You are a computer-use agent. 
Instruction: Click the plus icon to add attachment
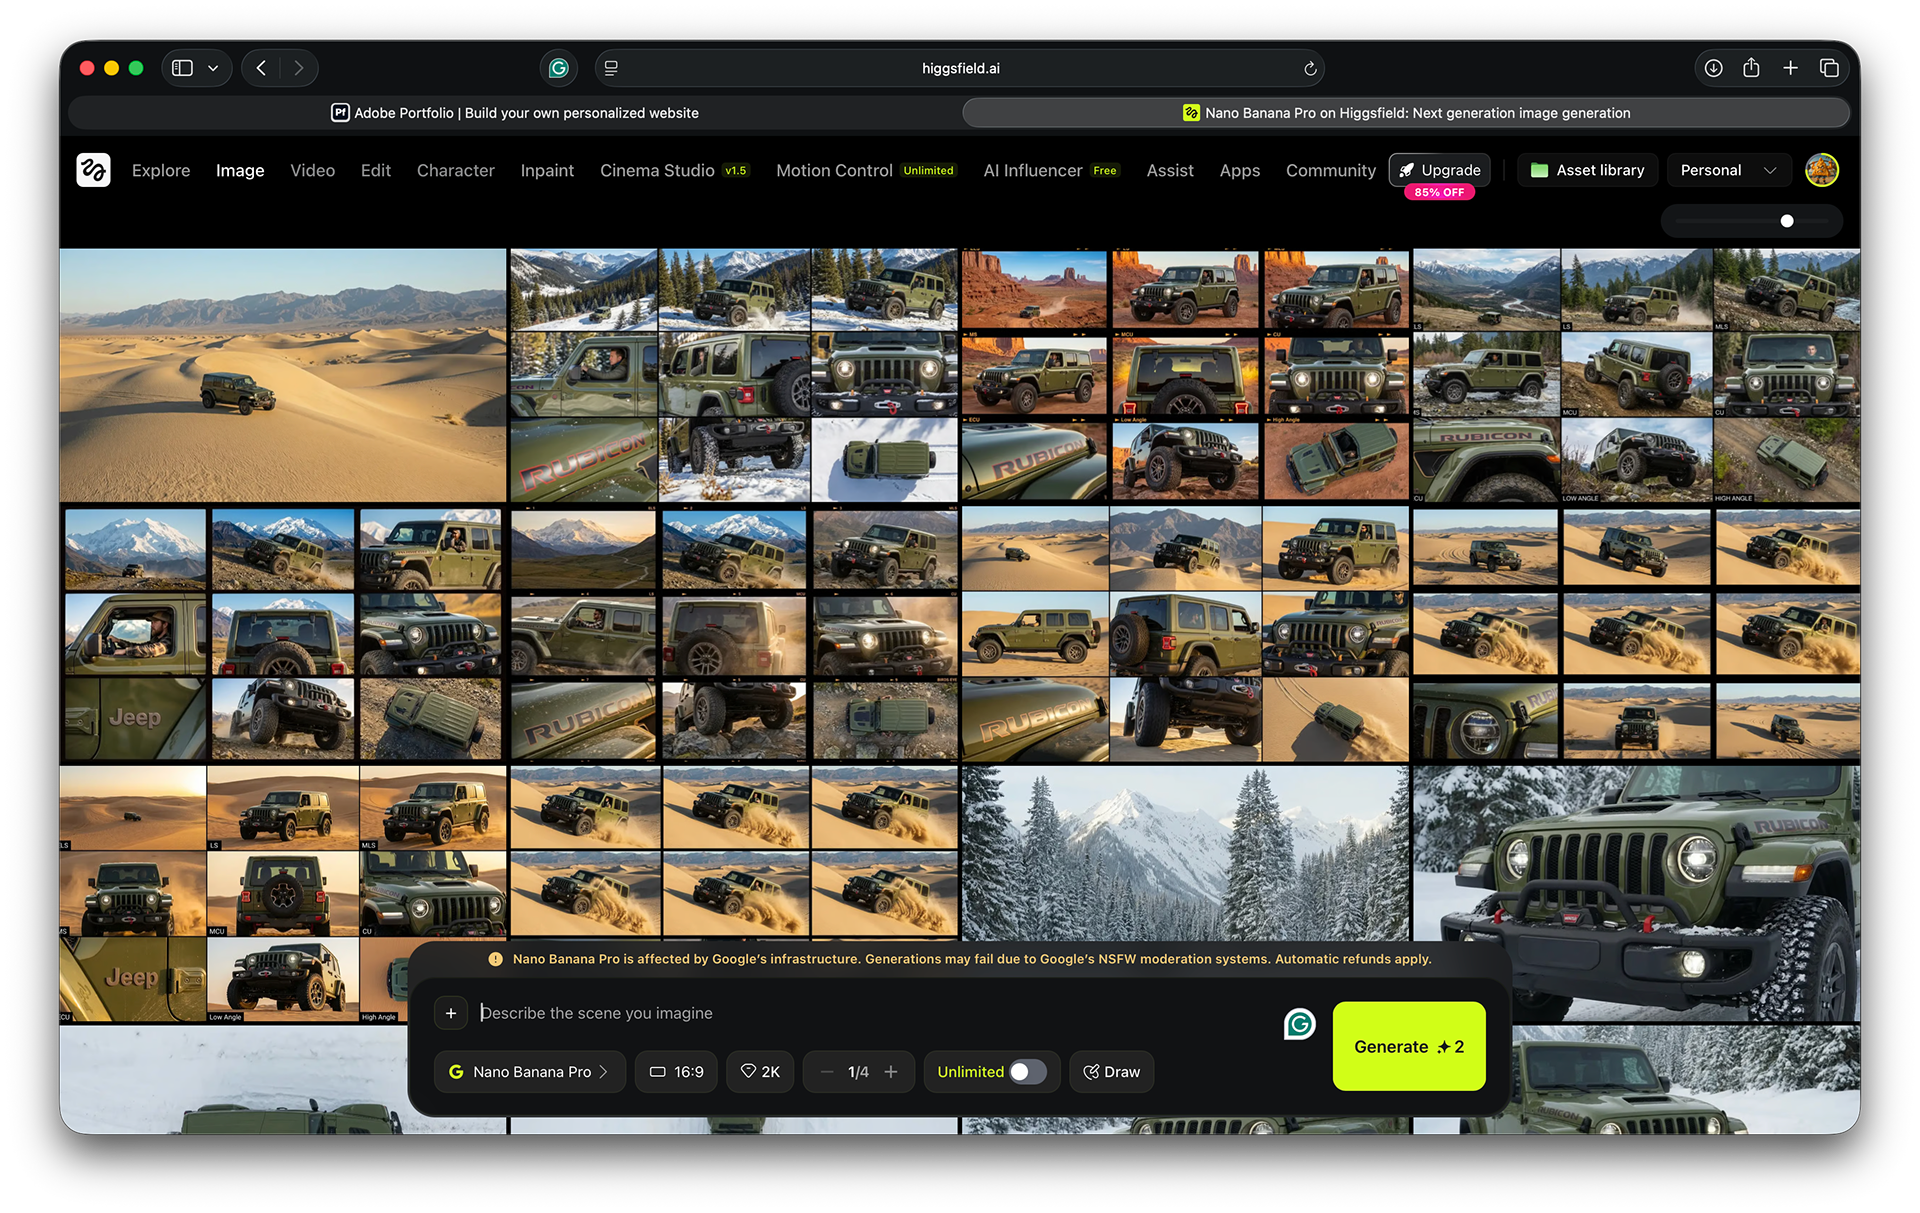(451, 1013)
